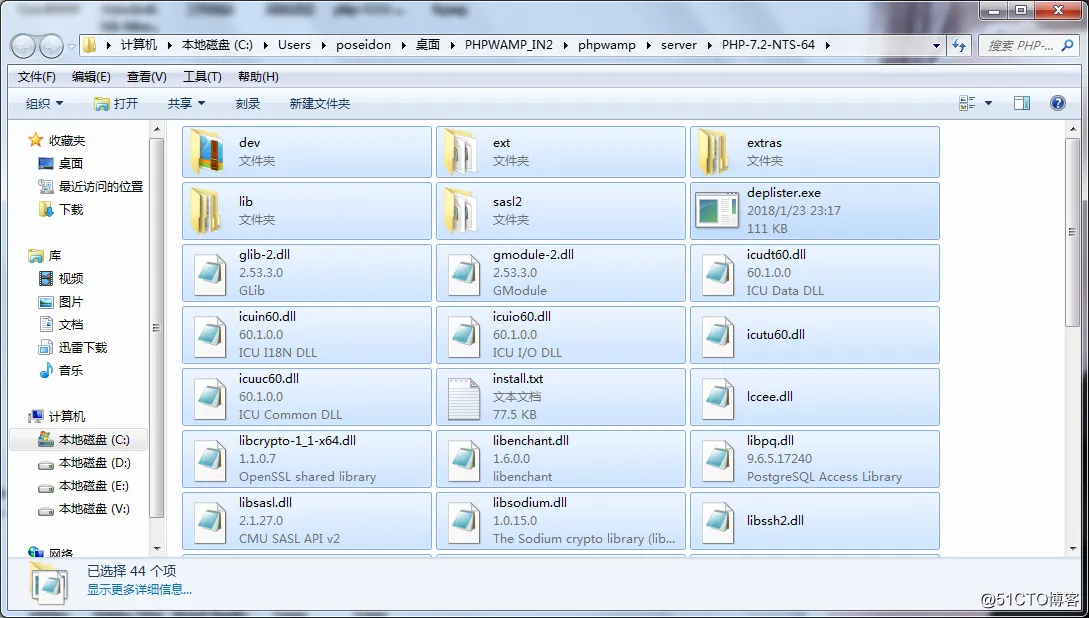Click the 刻录 toolbar button

(x=248, y=103)
